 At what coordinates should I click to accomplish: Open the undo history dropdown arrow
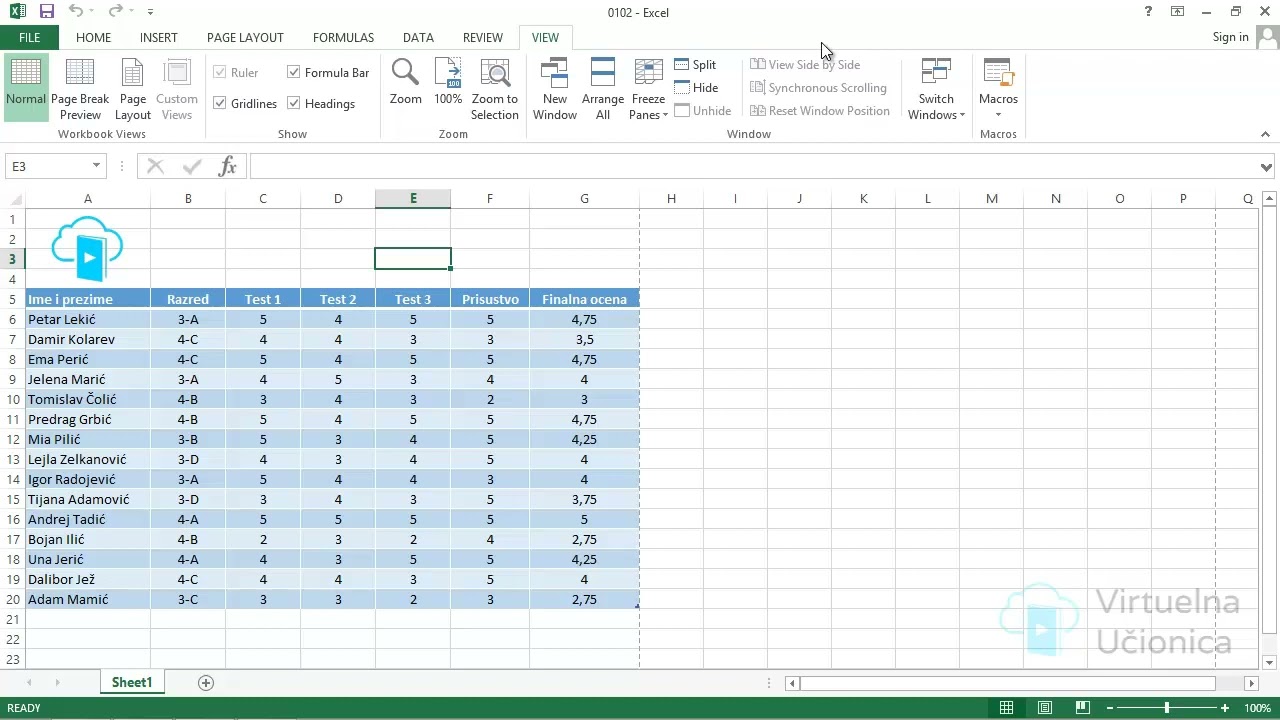click(92, 12)
